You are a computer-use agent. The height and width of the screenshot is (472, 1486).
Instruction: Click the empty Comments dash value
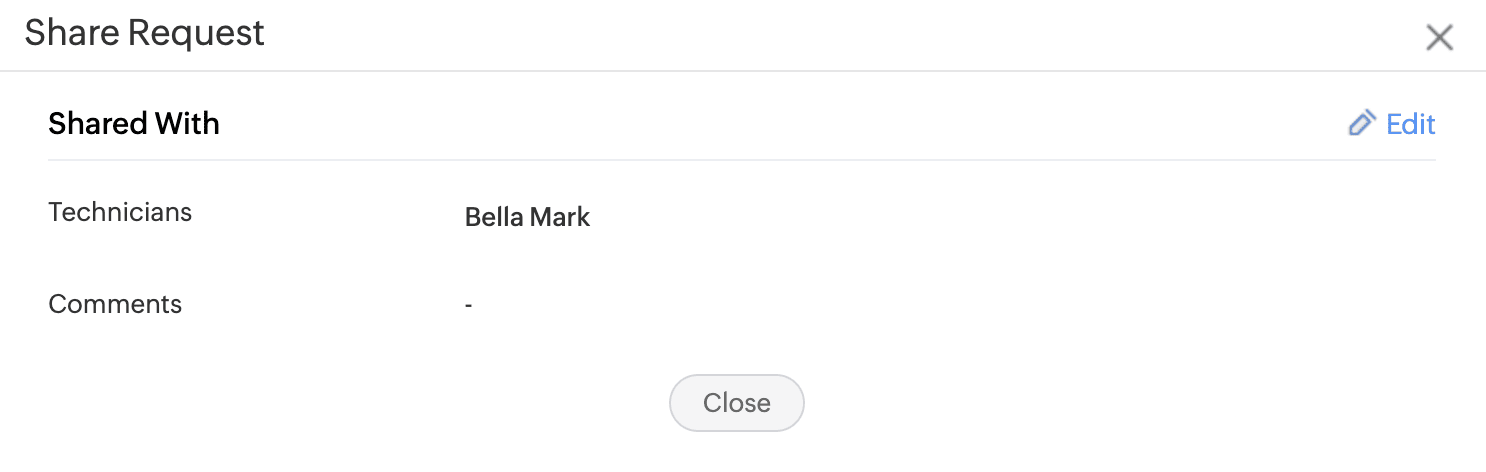coord(468,305)
